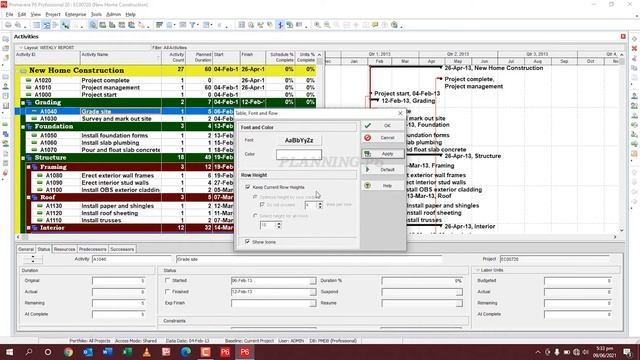Open VLC media player from the taskbar
This screenshot has height=360, width=640.
click(x=147, y=352)
